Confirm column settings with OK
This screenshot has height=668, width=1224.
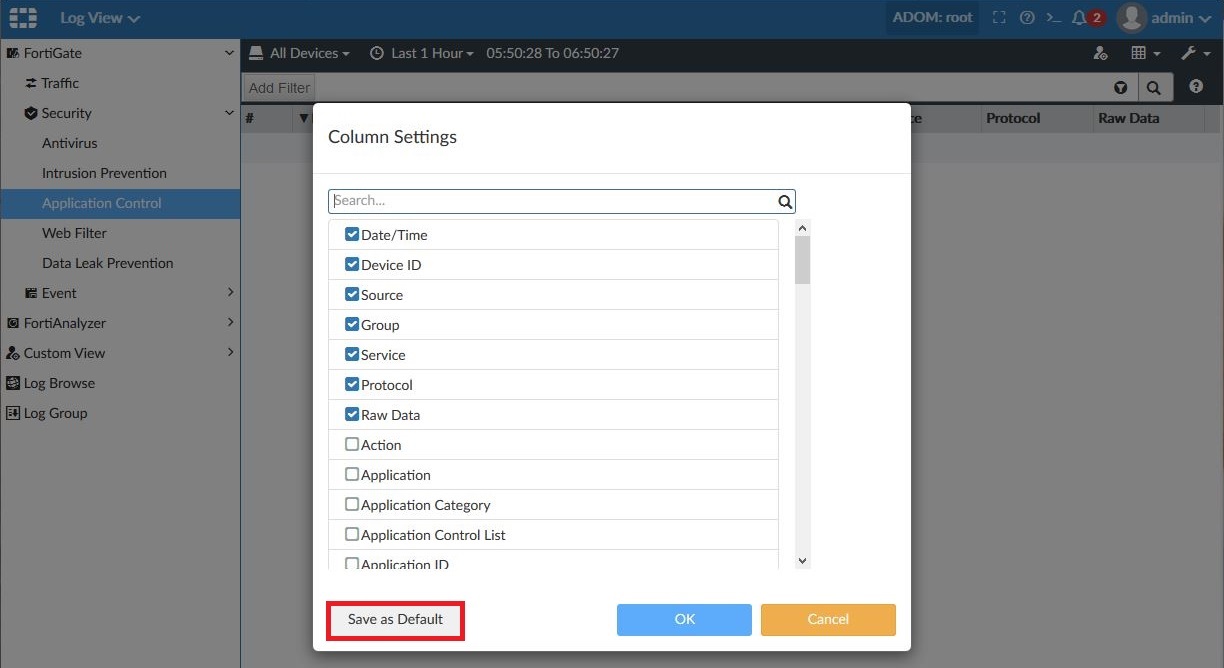[x=684, y=619]
